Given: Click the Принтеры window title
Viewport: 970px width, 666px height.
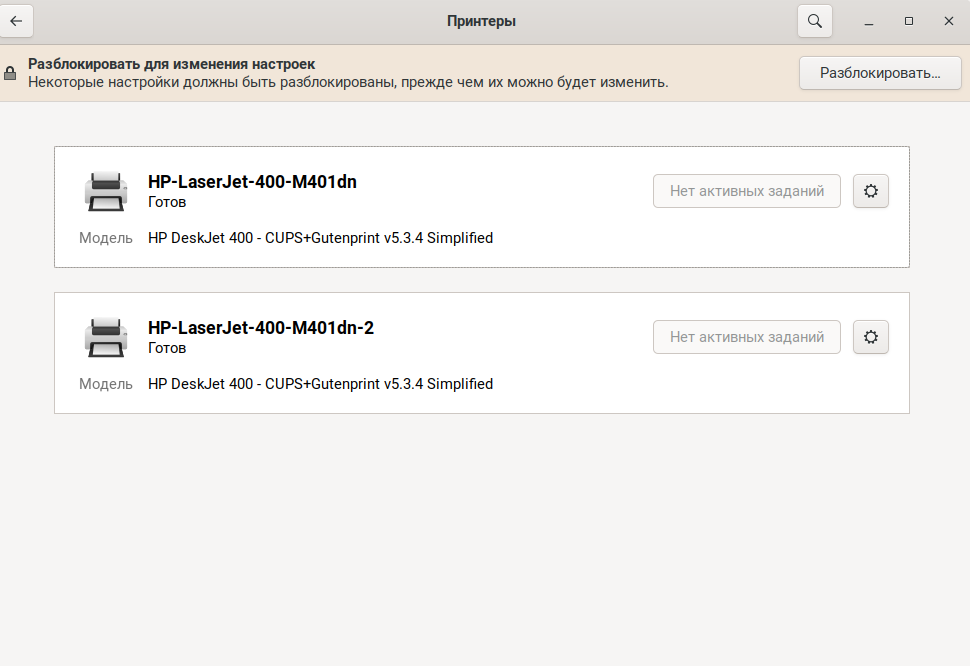Looking at the screenshot, I should pos(481,21).
